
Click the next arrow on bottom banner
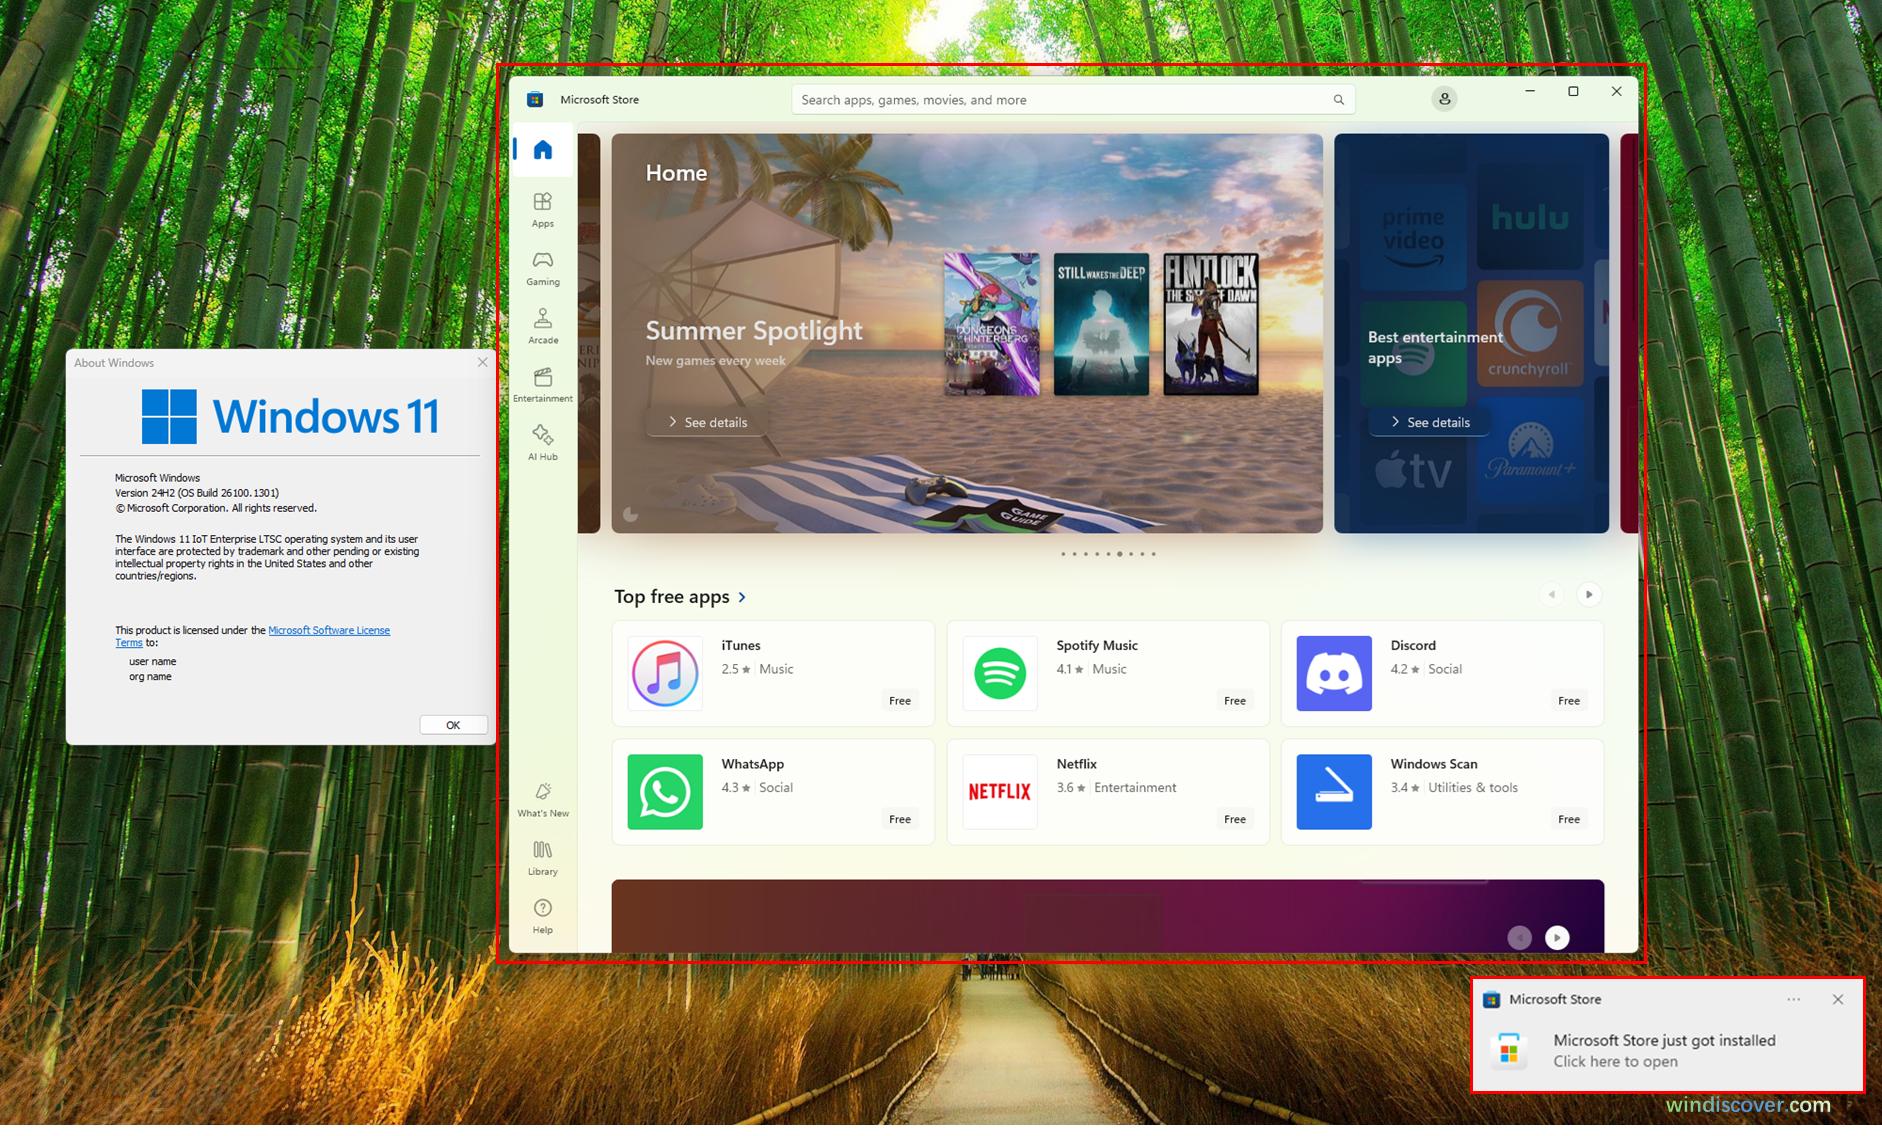(x=1557, y=937)
